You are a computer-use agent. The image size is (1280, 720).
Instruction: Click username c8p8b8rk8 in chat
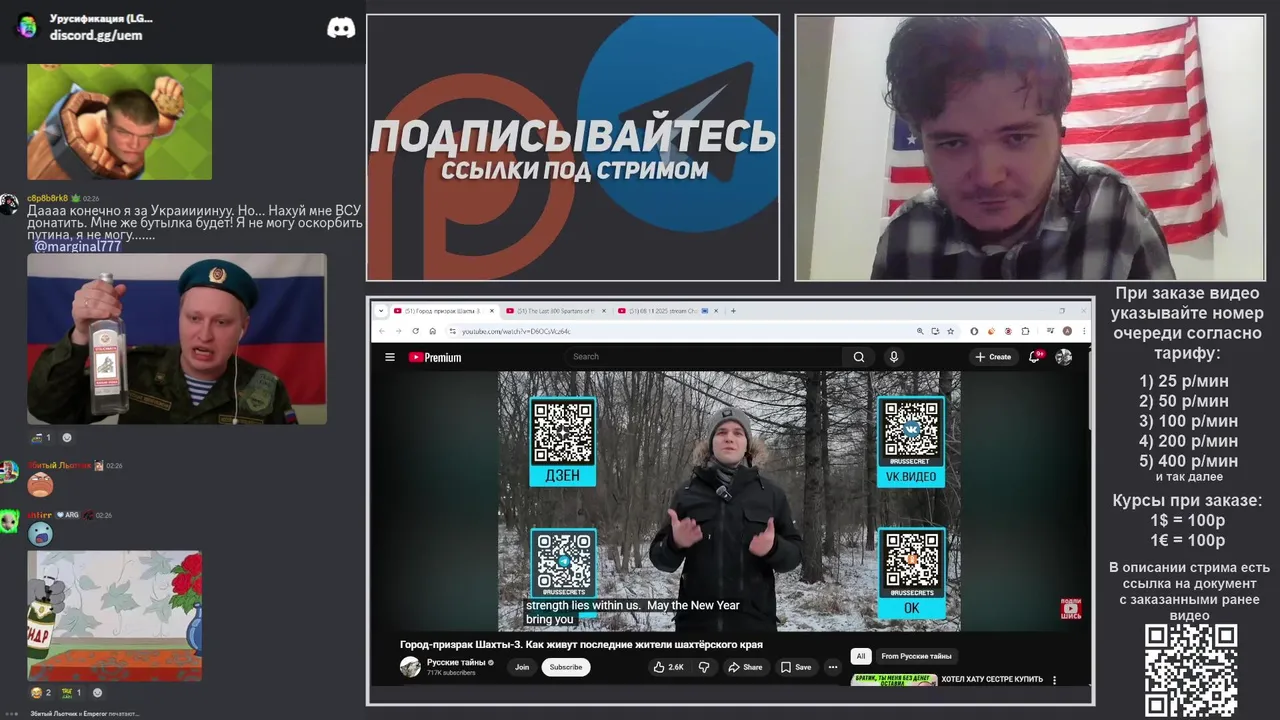point(47,198)
